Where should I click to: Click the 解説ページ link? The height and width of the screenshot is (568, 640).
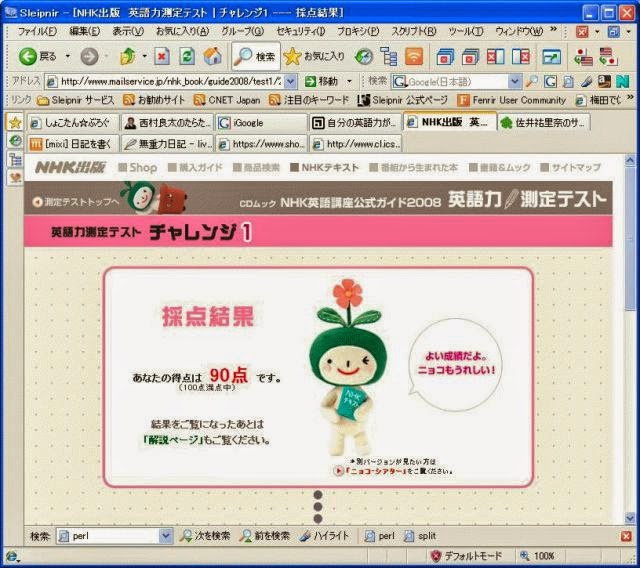[x=173, y=440]
